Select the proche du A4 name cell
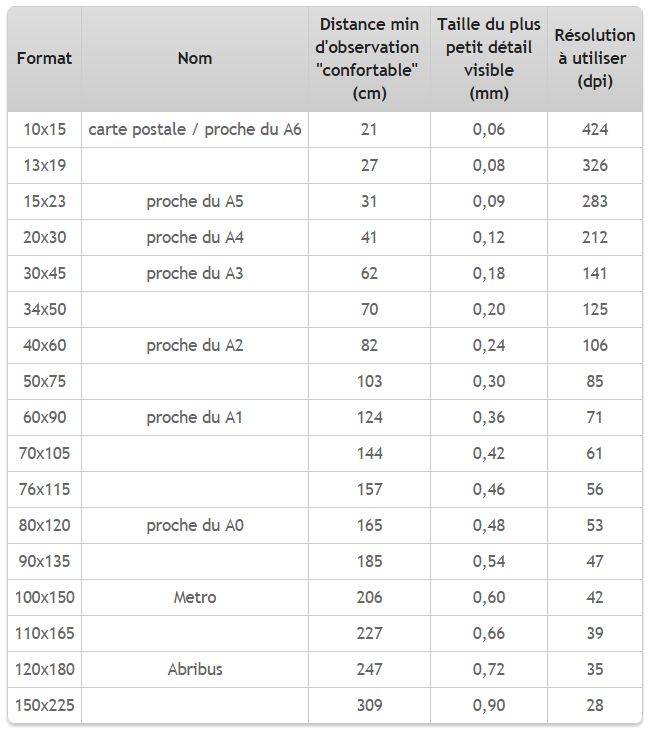This screenshot has height=730, width=651. [195, 237]
